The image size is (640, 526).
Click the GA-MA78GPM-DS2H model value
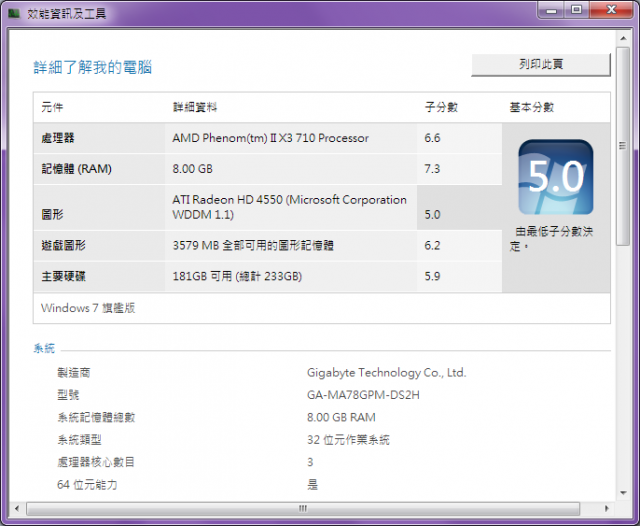pyautogui.click(x=363, y=395)
